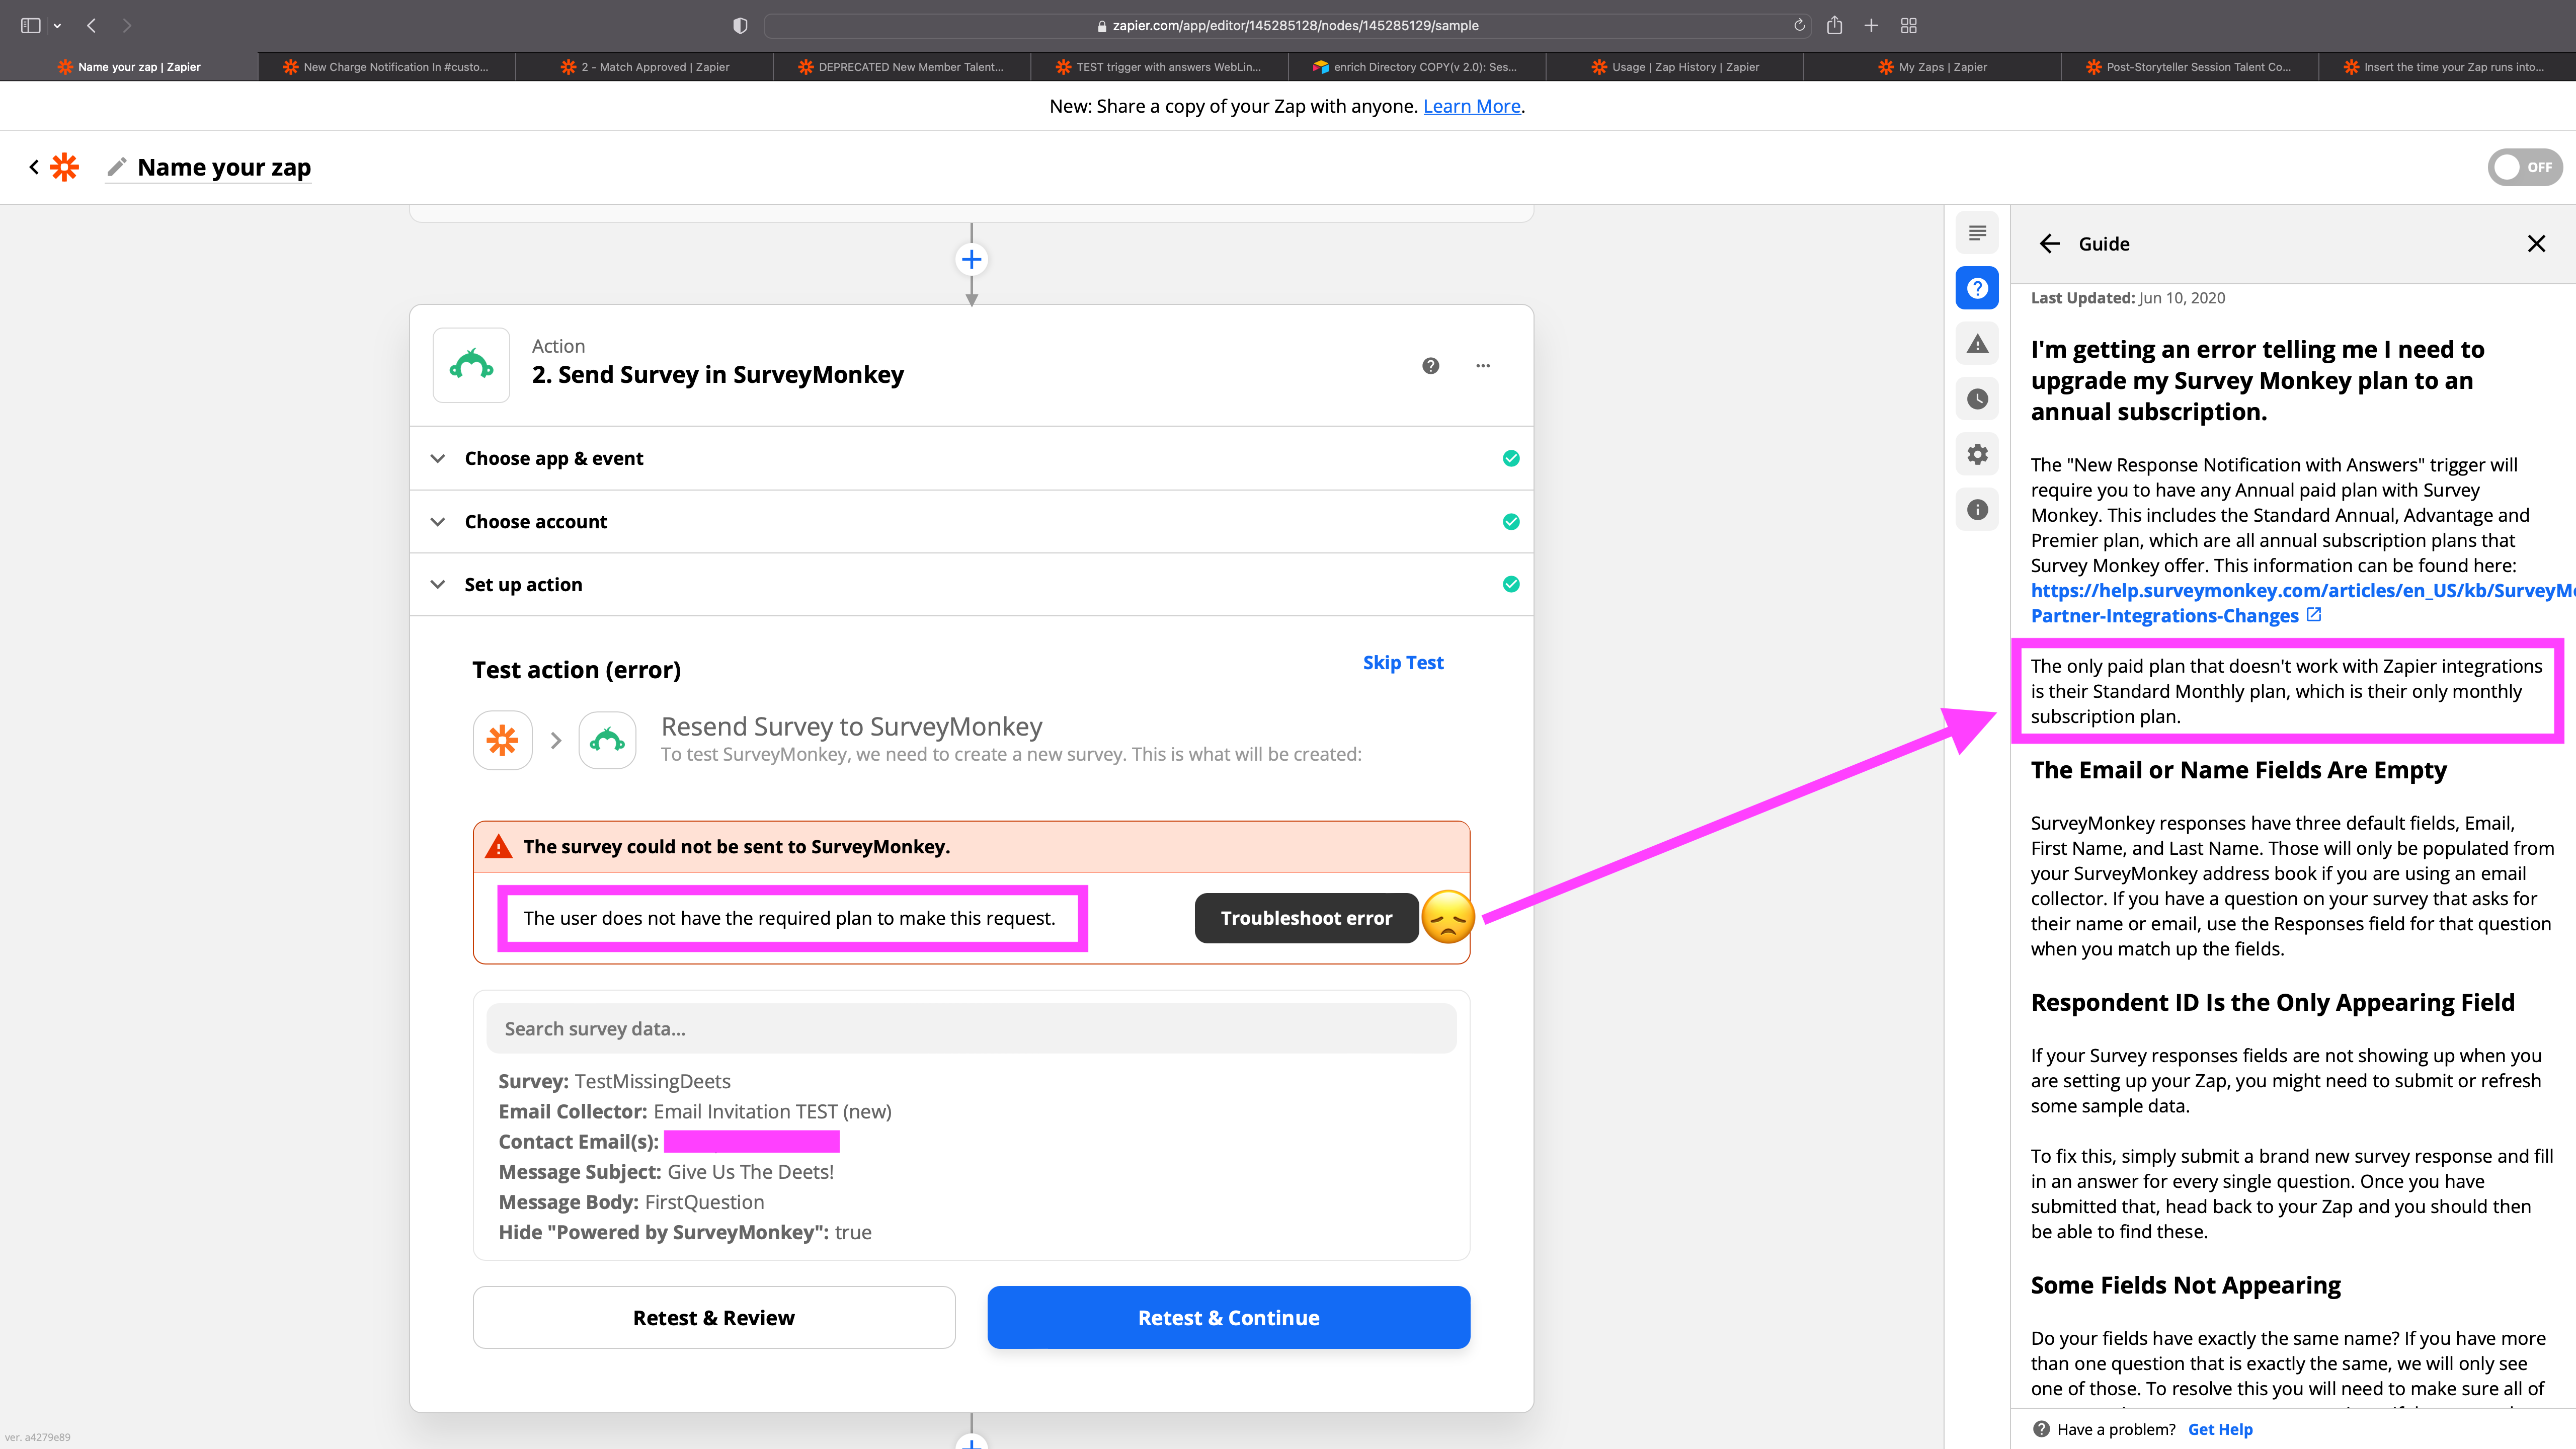The image size is (2576, 1449).
Task: Add a new Safari tab
Action: click(x=1871, y=25)
